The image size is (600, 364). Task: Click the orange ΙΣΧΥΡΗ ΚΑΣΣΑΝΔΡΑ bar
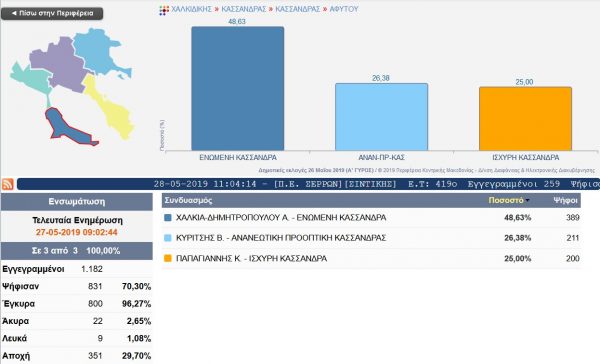click(525, 119)
